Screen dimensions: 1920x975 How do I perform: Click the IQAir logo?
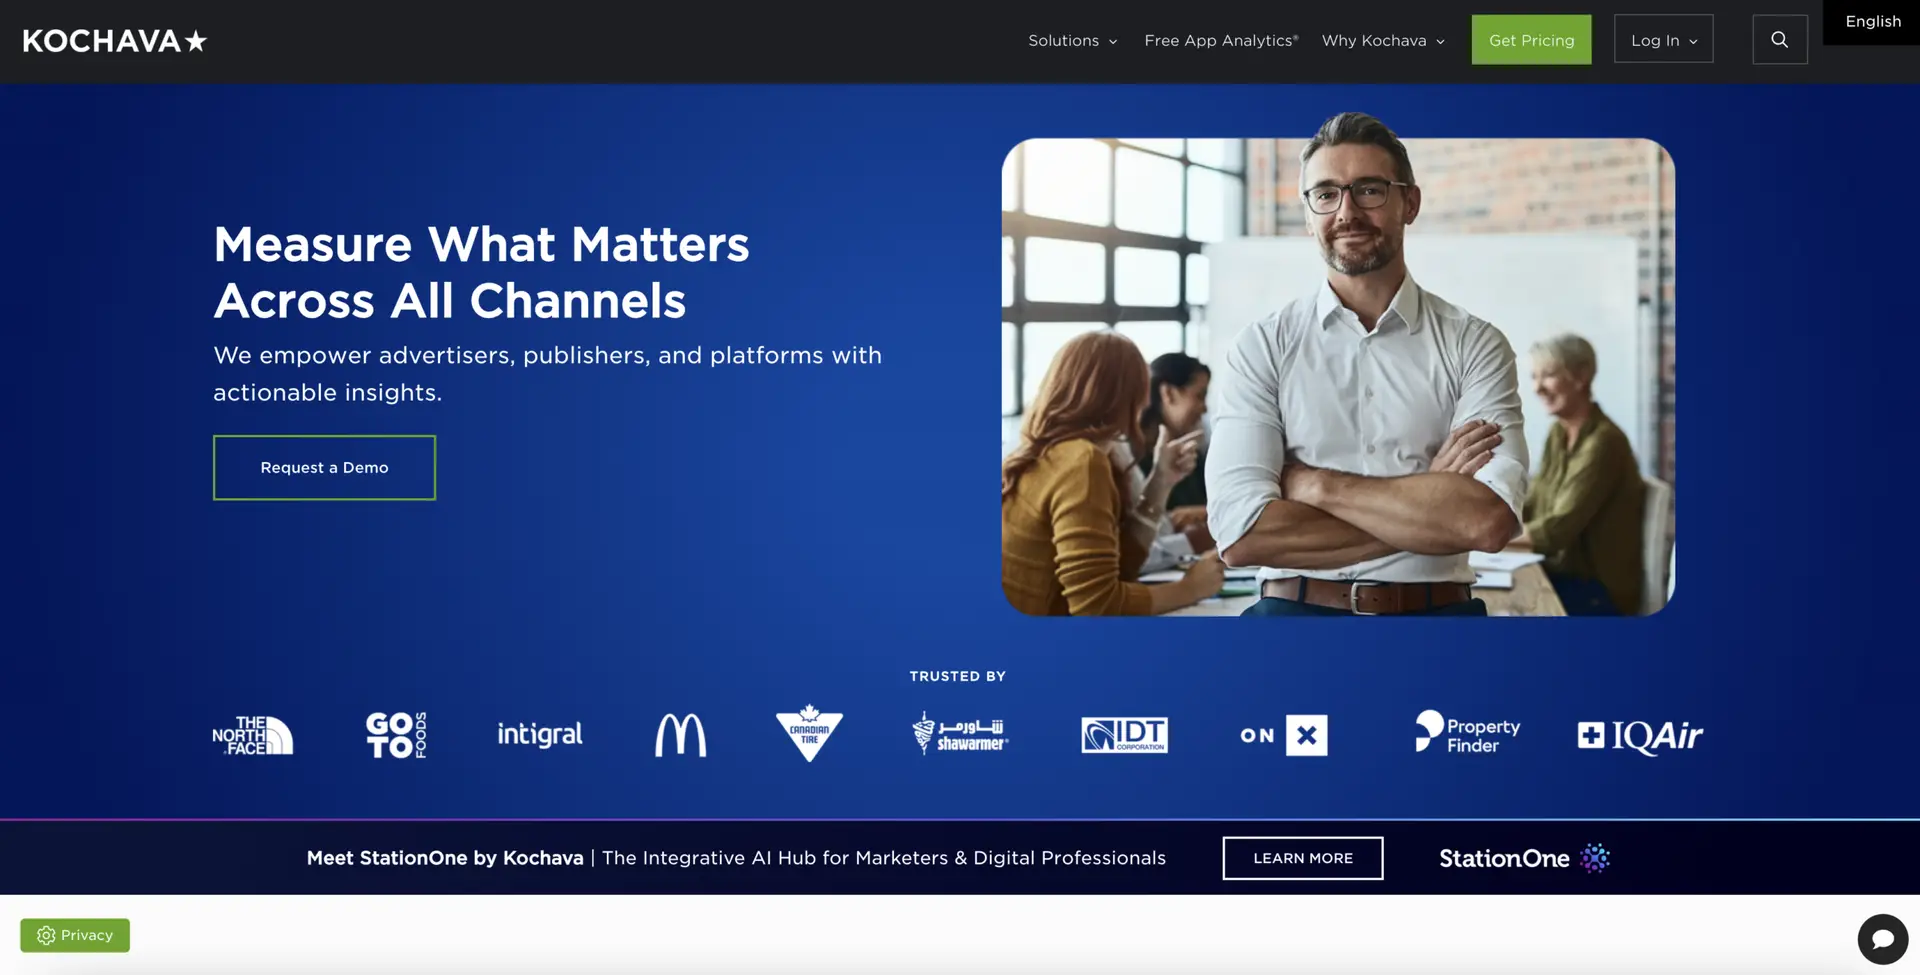click(1640, 736)
